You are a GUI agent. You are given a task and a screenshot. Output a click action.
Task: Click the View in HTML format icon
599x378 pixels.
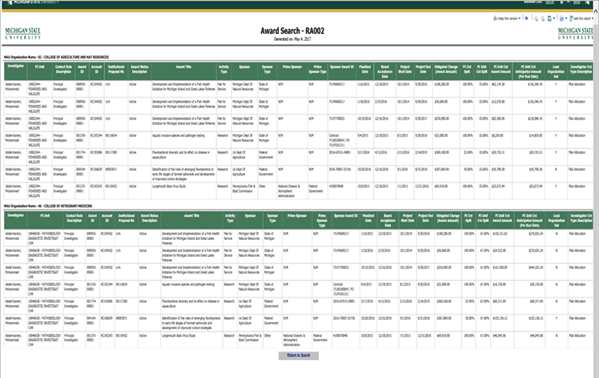pos(562,19)
